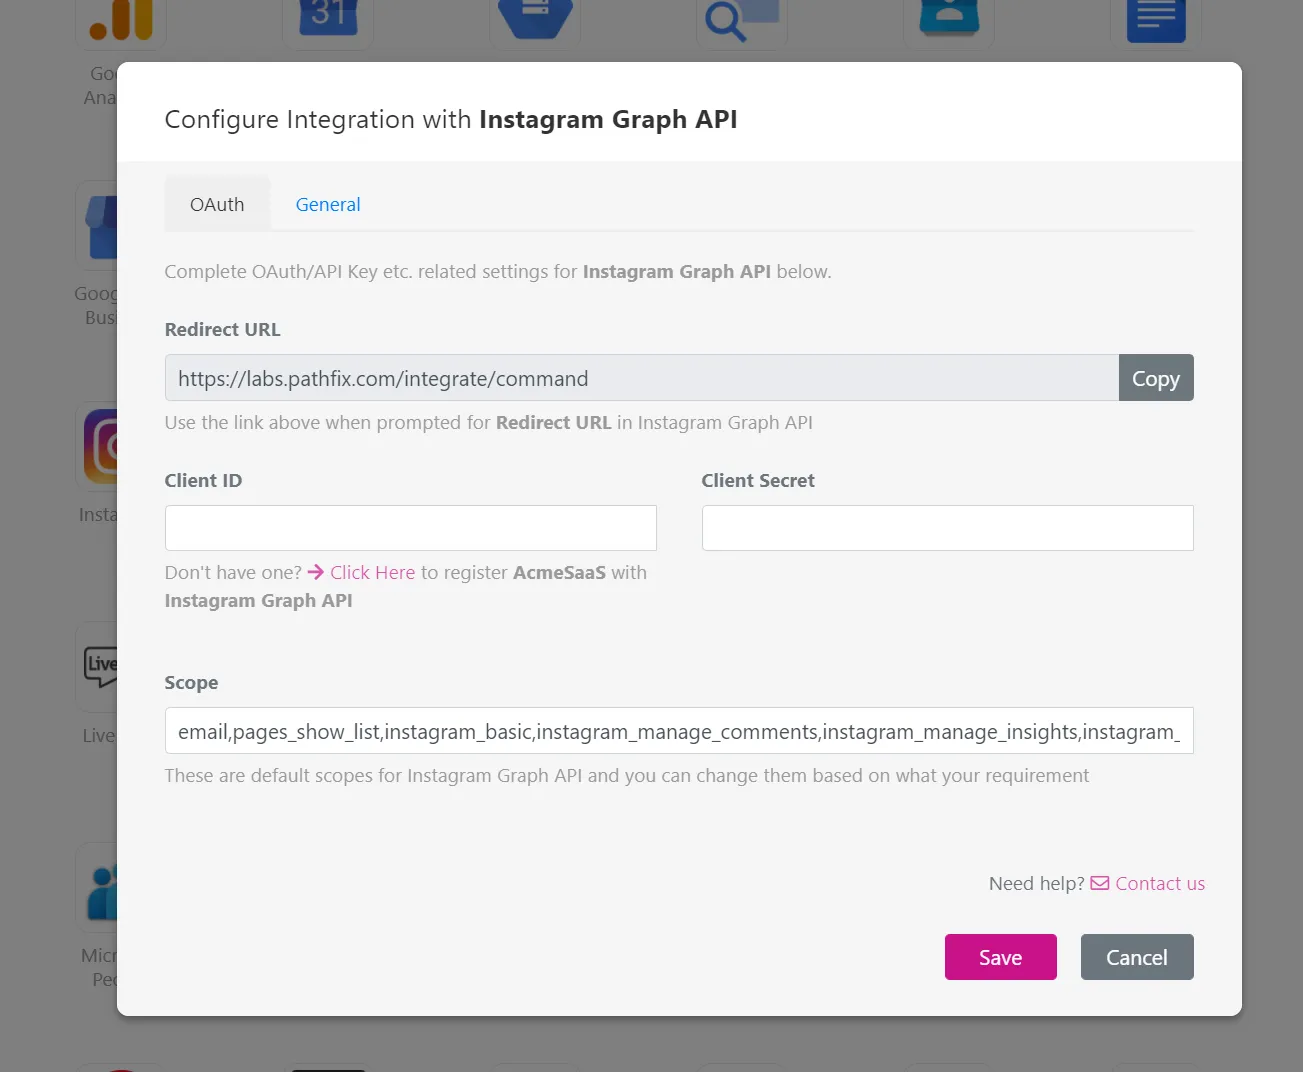Edit the Scope field

(x=679, y=731)
